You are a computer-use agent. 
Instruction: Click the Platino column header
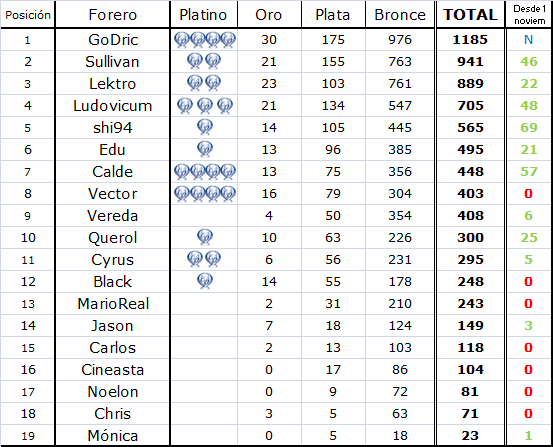point(203,14)
